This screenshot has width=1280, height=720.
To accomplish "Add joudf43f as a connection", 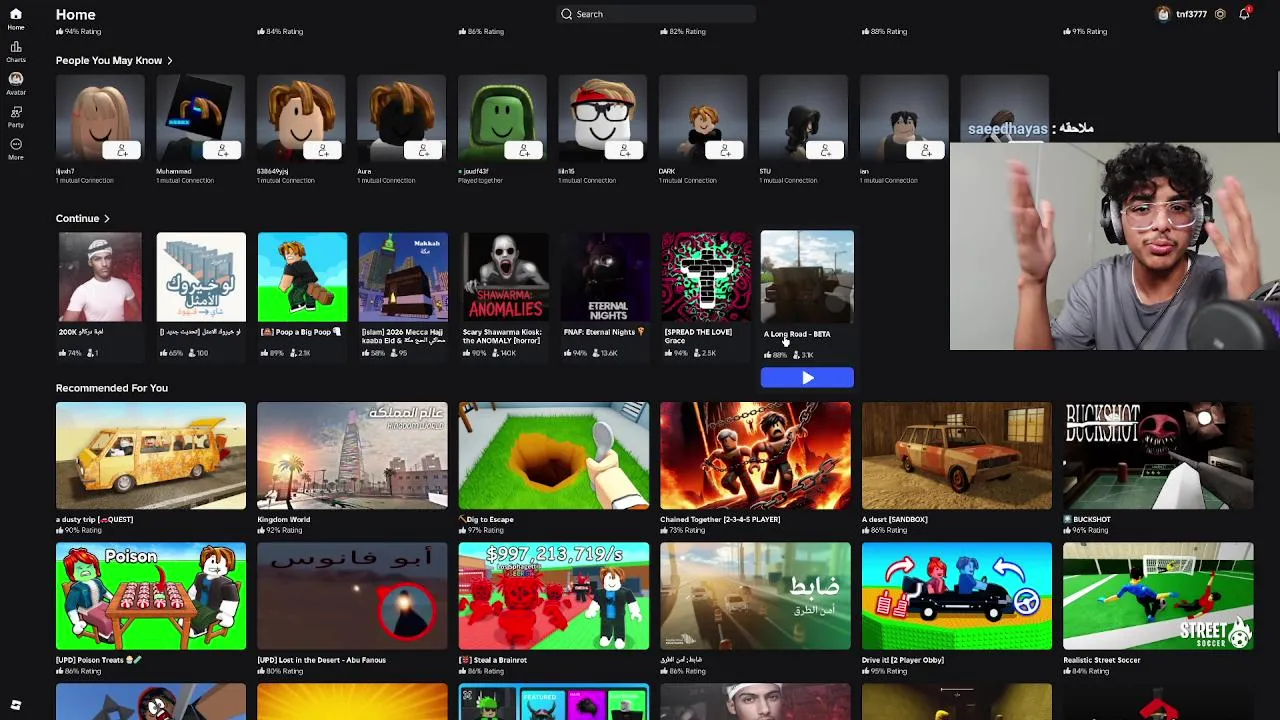I will (524, 150).
